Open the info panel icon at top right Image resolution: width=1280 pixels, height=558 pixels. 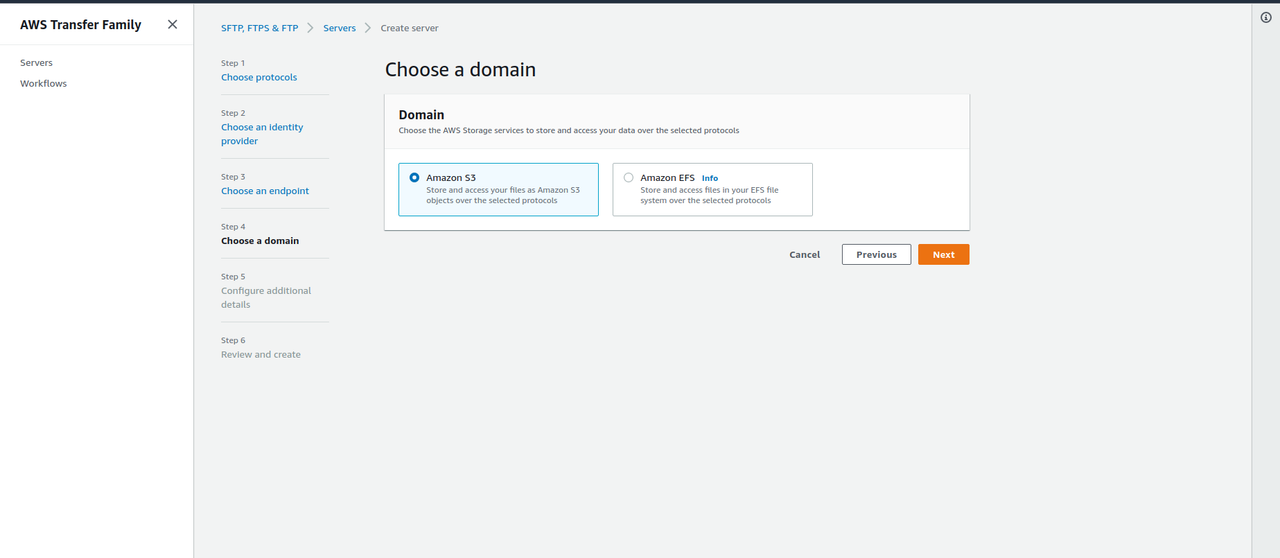pyautogui.click(x=1266, y=17)
